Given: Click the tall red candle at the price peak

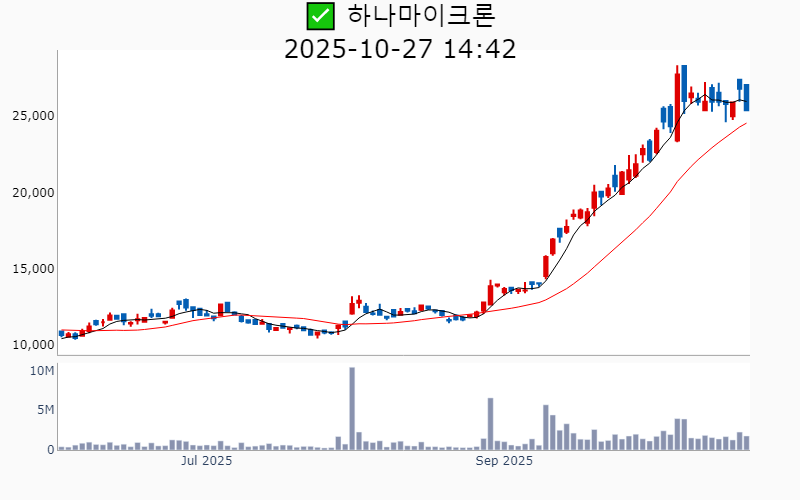Looking at the screenshot, I should 677,105.
